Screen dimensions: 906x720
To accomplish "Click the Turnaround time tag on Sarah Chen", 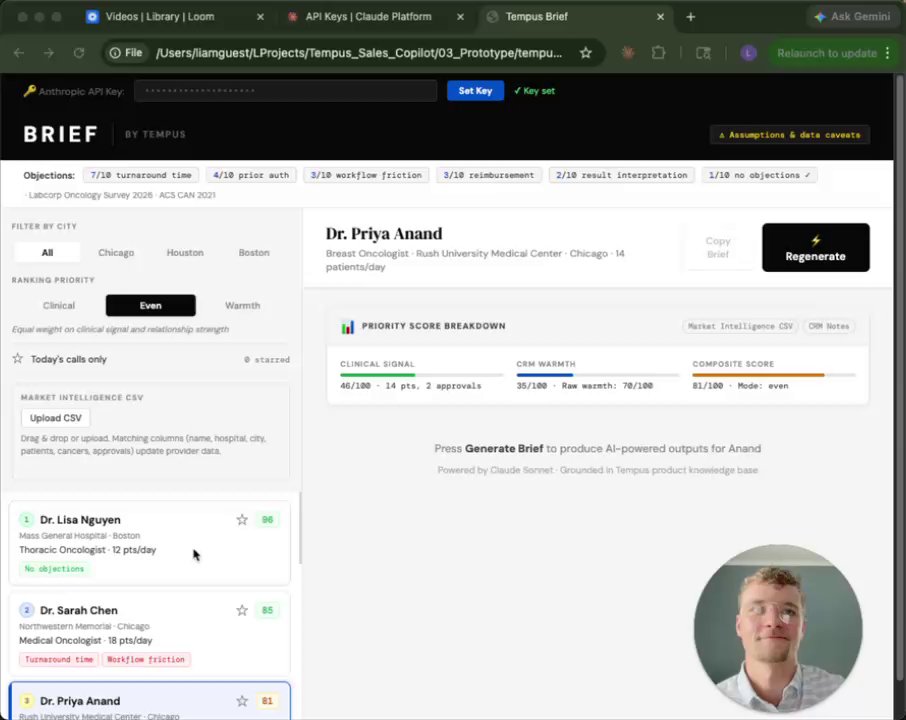I will (x=59, y=659).
